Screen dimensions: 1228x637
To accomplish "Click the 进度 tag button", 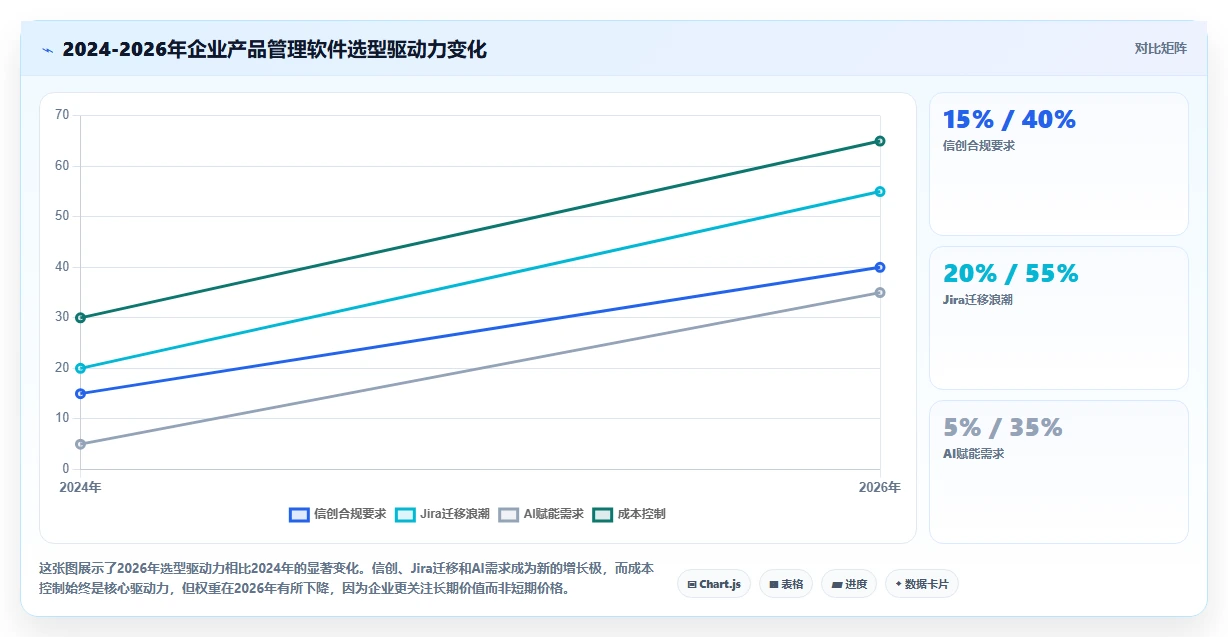I will [849, 584].
